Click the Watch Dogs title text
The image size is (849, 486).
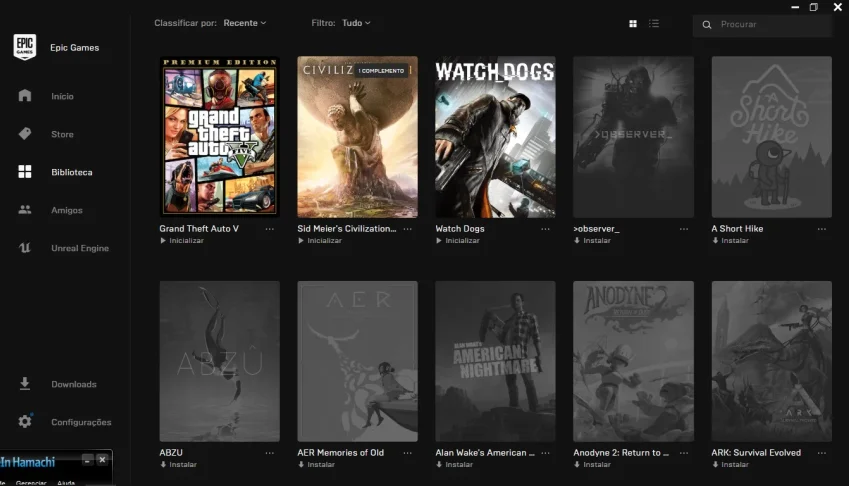point(460,228)
